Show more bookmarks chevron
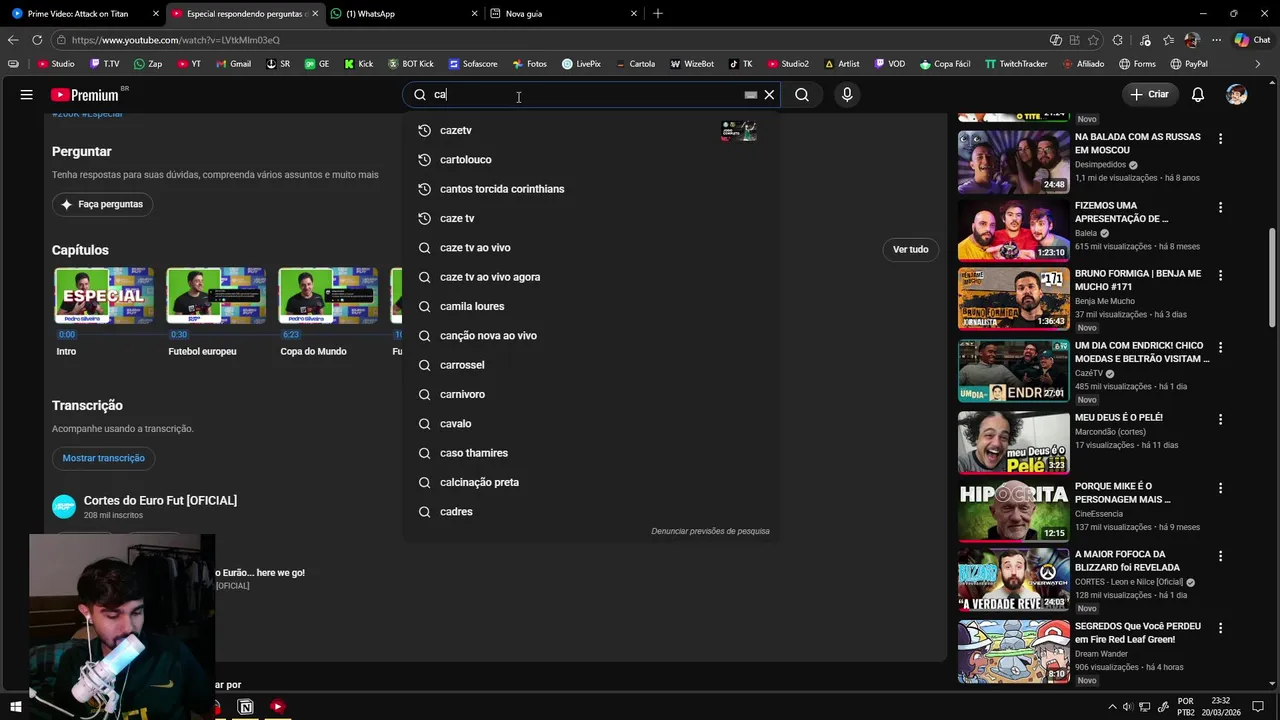 [x=1258, y=64]
